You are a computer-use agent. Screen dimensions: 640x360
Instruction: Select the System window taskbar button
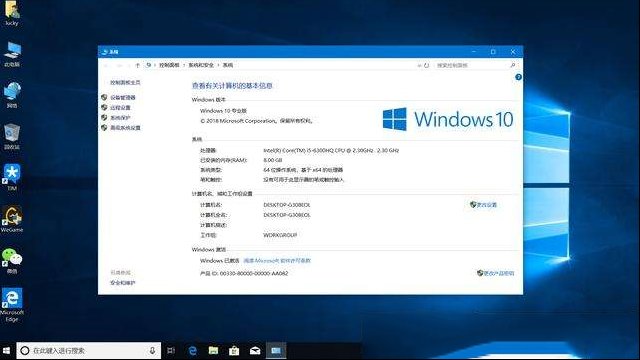(x=276, y=351)
